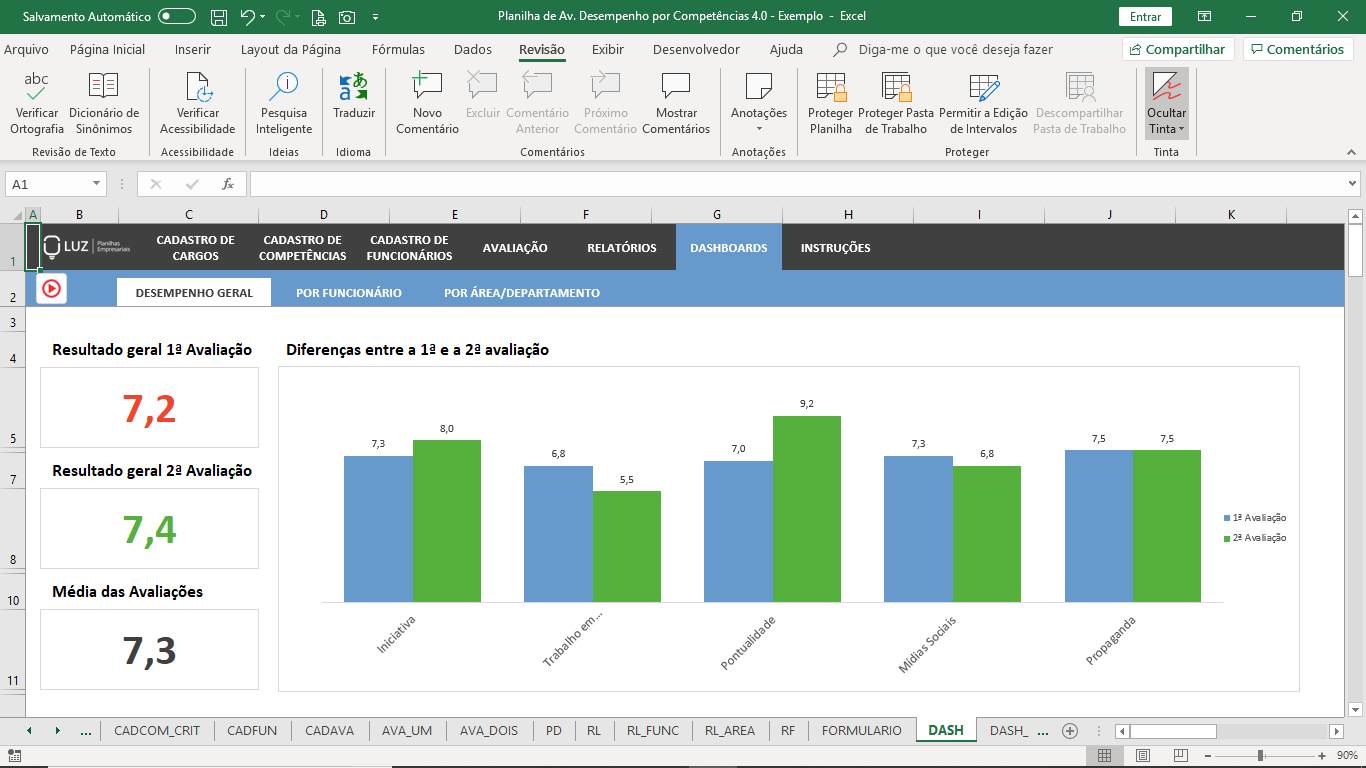
Task: Open Customize Quick Access Toolbar dropdown
Action: [x=375, y=17]
